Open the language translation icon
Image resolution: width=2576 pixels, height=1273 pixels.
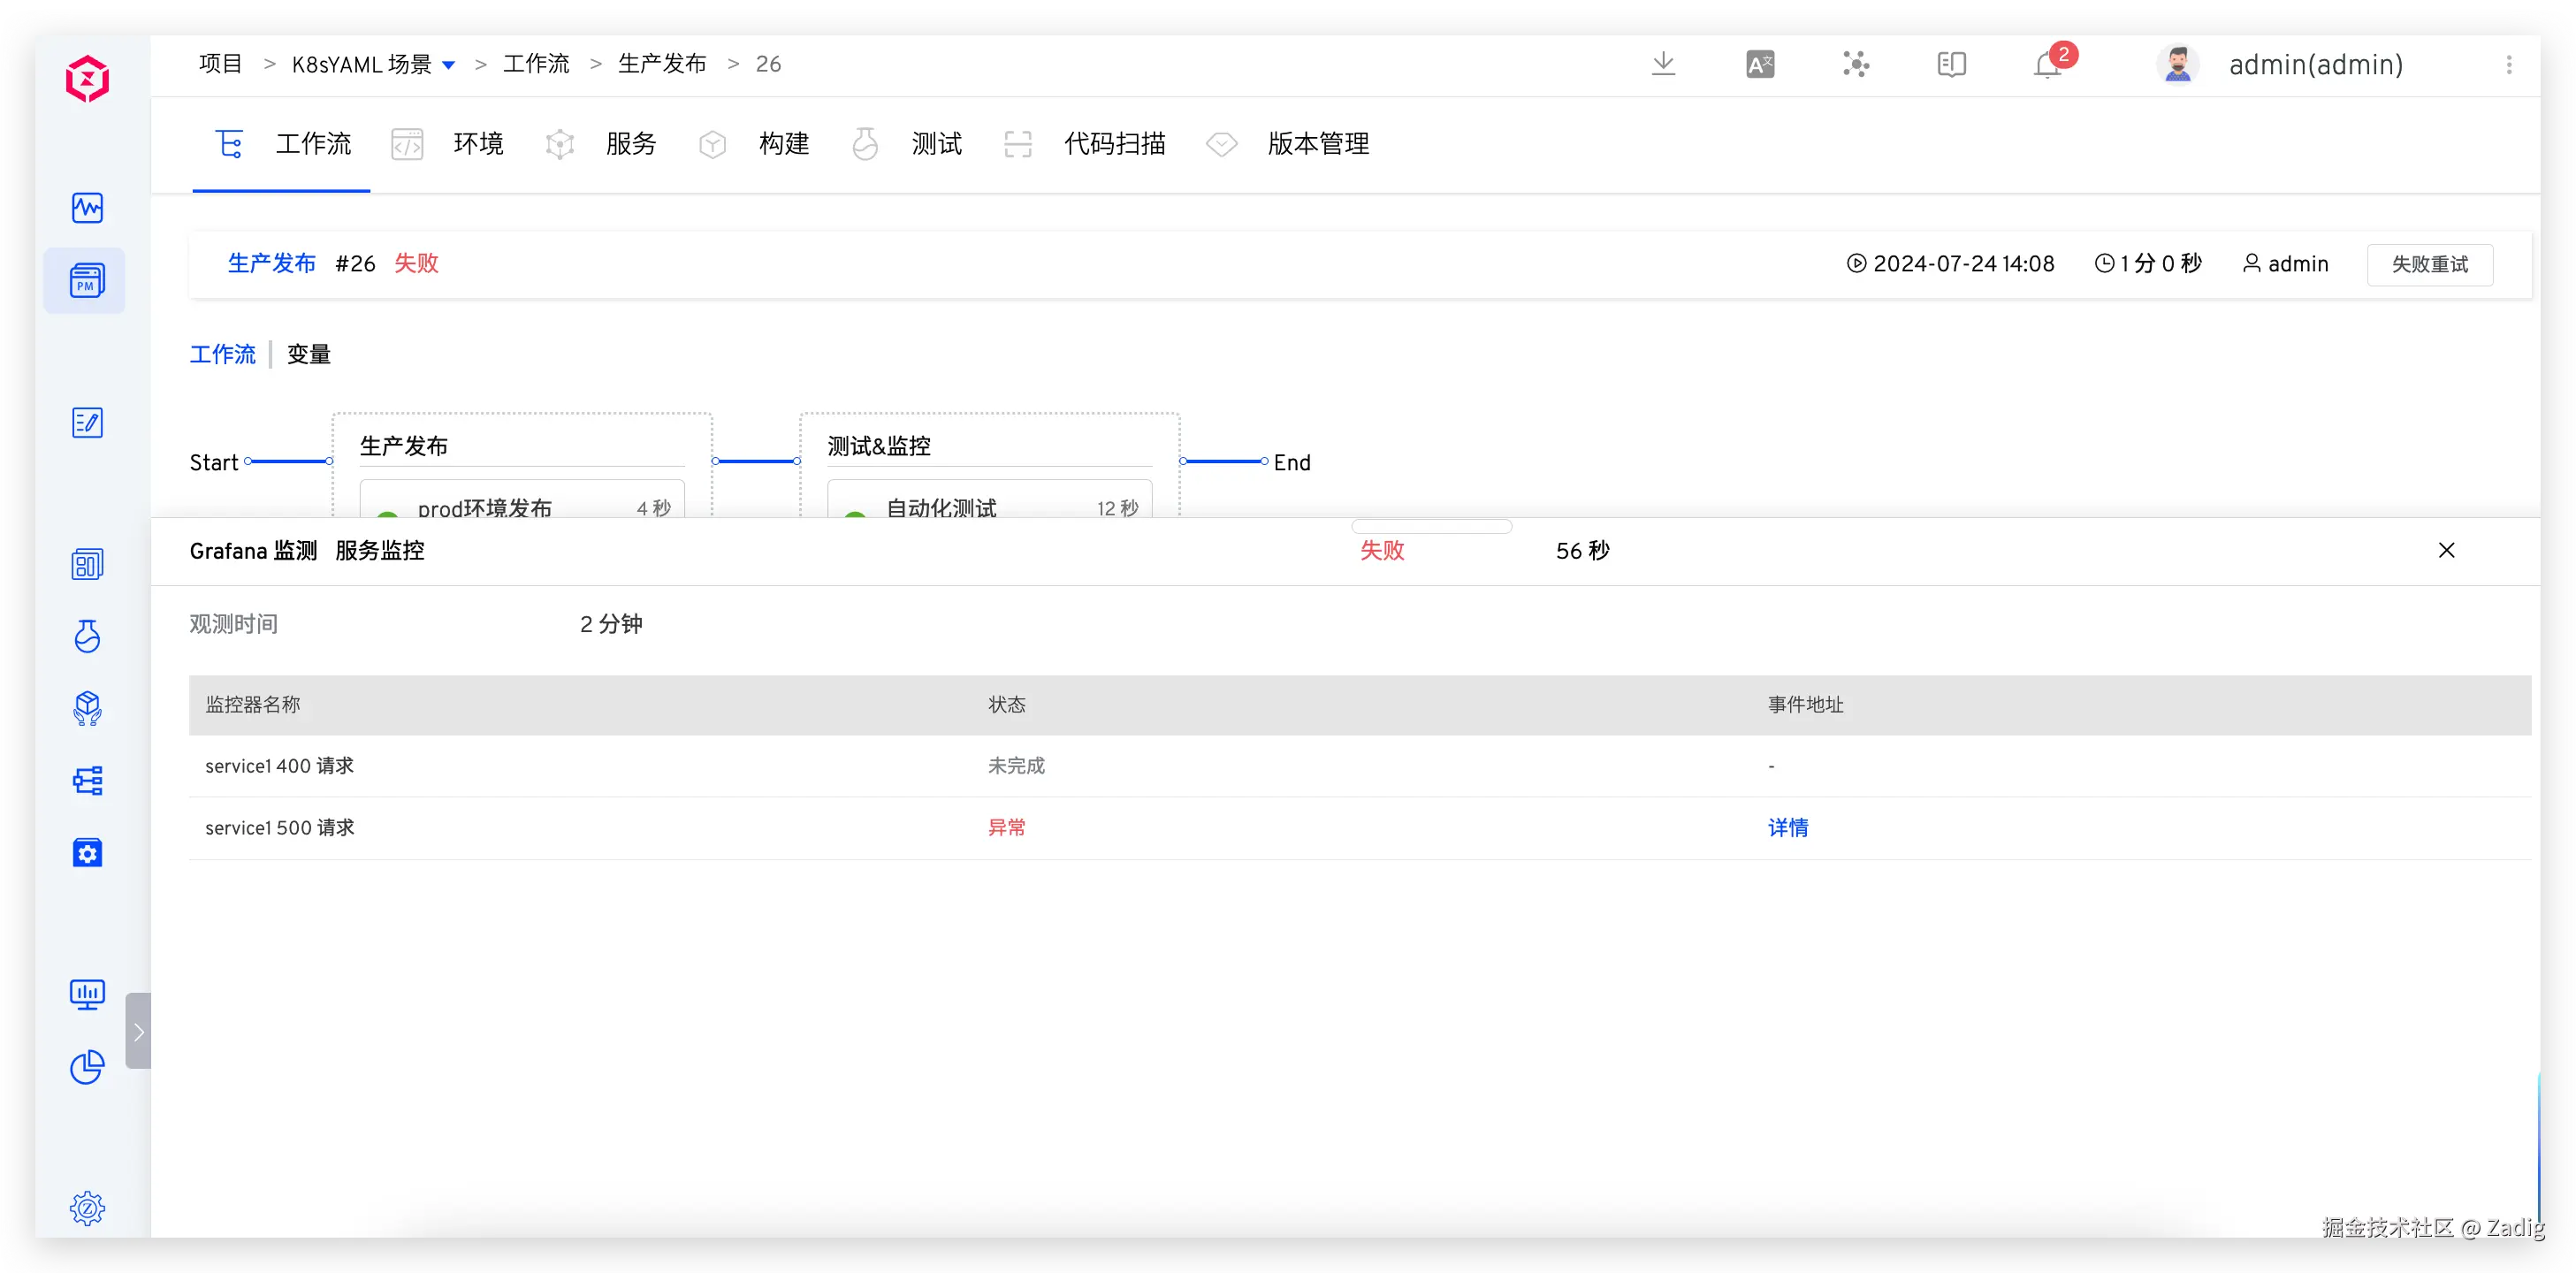(1759, 65)
